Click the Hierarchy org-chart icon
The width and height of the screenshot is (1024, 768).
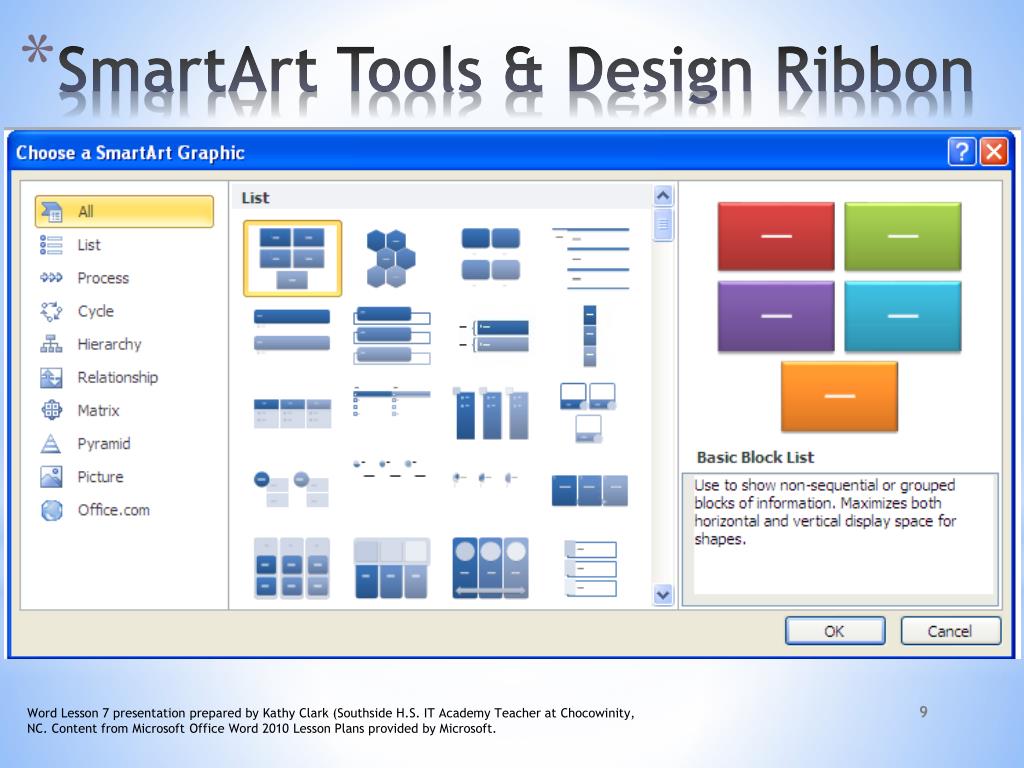click(x=52, y=344)
